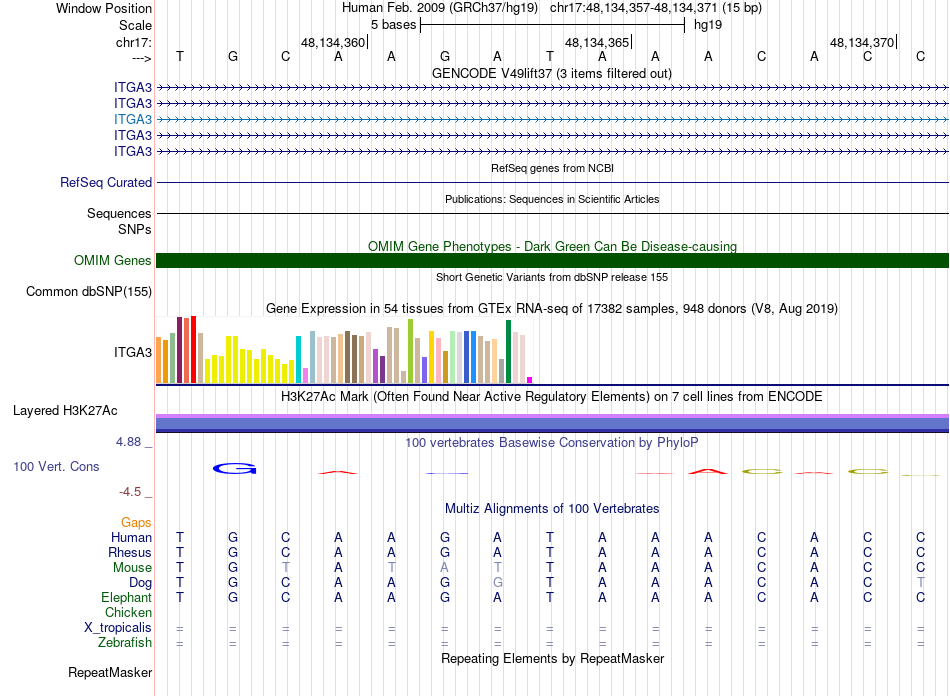Viewport: 950px width, 696px height.
Task: Click the hg19 label beside scale bar
Action: point(708,25)
